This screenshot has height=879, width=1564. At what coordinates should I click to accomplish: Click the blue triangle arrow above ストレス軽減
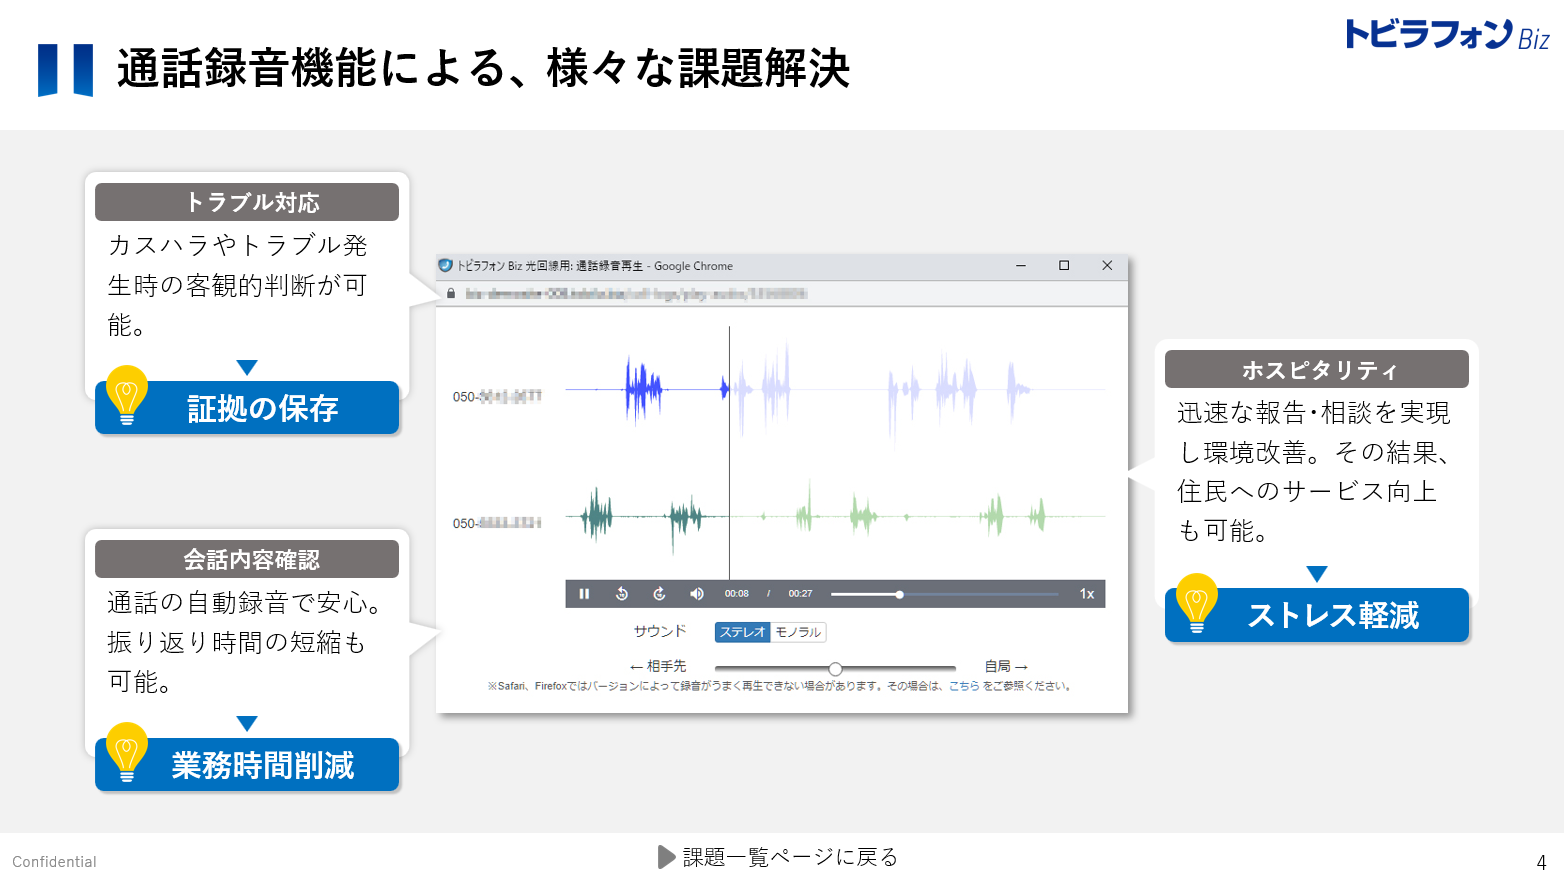click(1316, 572)
